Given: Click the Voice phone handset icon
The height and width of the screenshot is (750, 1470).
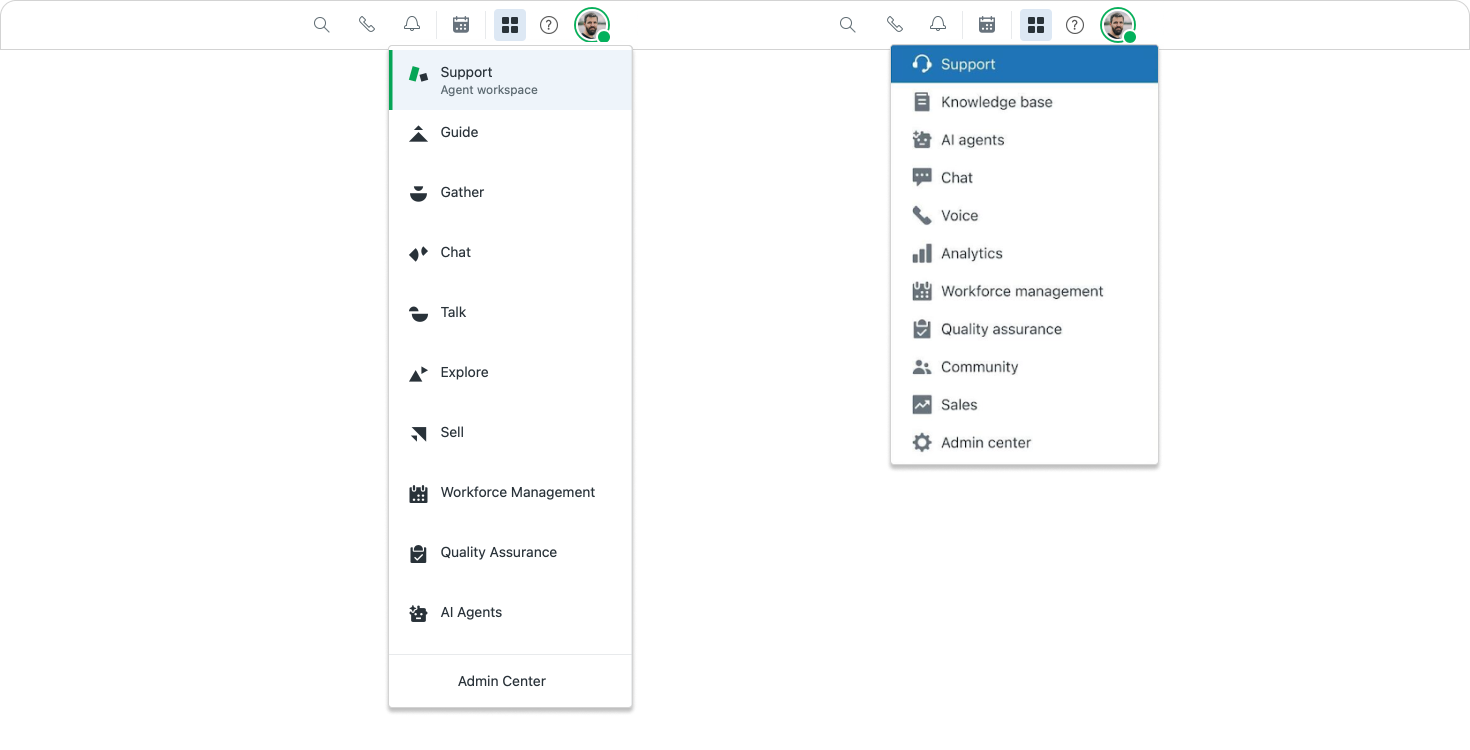Looking at the screenshot, I should (x=922, y=216).
